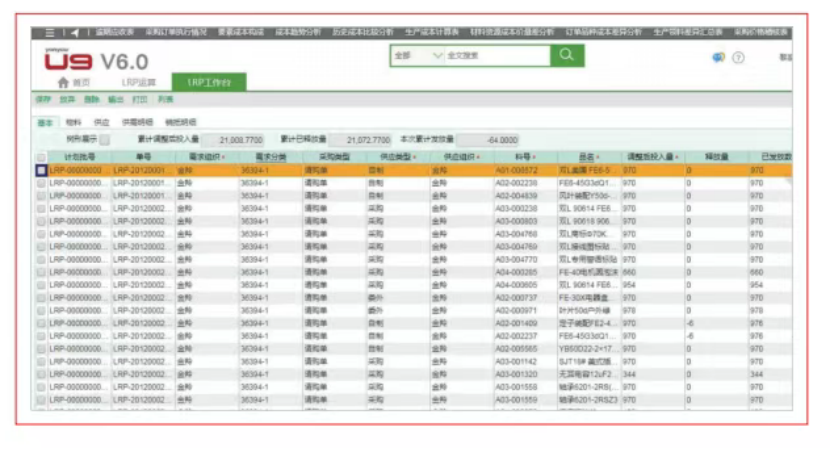
Task: Click the home icon next to 首页
Action: coord(63,82)
